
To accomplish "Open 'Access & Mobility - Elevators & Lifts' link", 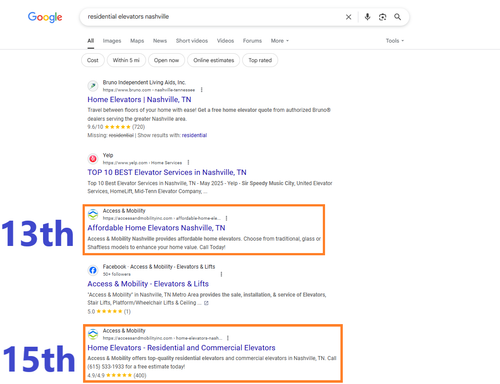I will pyautogui.click(x=148, y=284).
